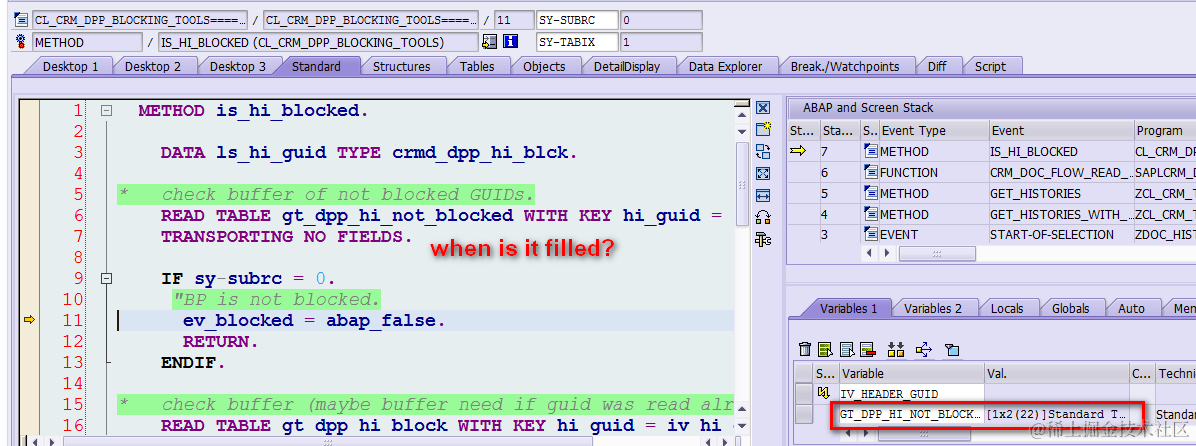
Task: Click the METHOD event type field
Action: [87, 42]
